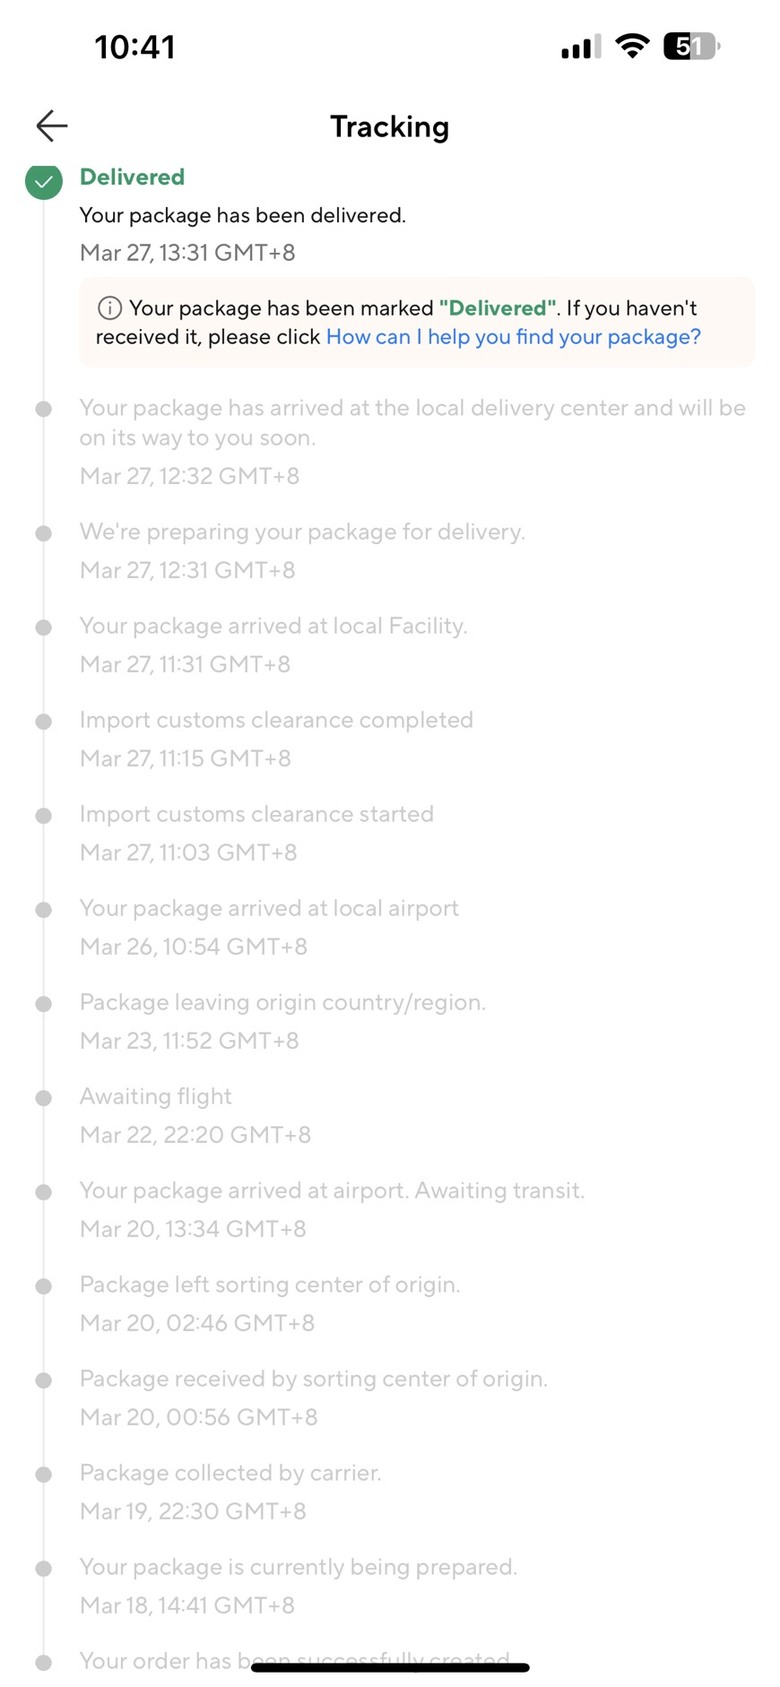Screen dimensions: 780x1687
Task: Select the 'preparing your package for delivery' timeline dot
Action: 44,533
